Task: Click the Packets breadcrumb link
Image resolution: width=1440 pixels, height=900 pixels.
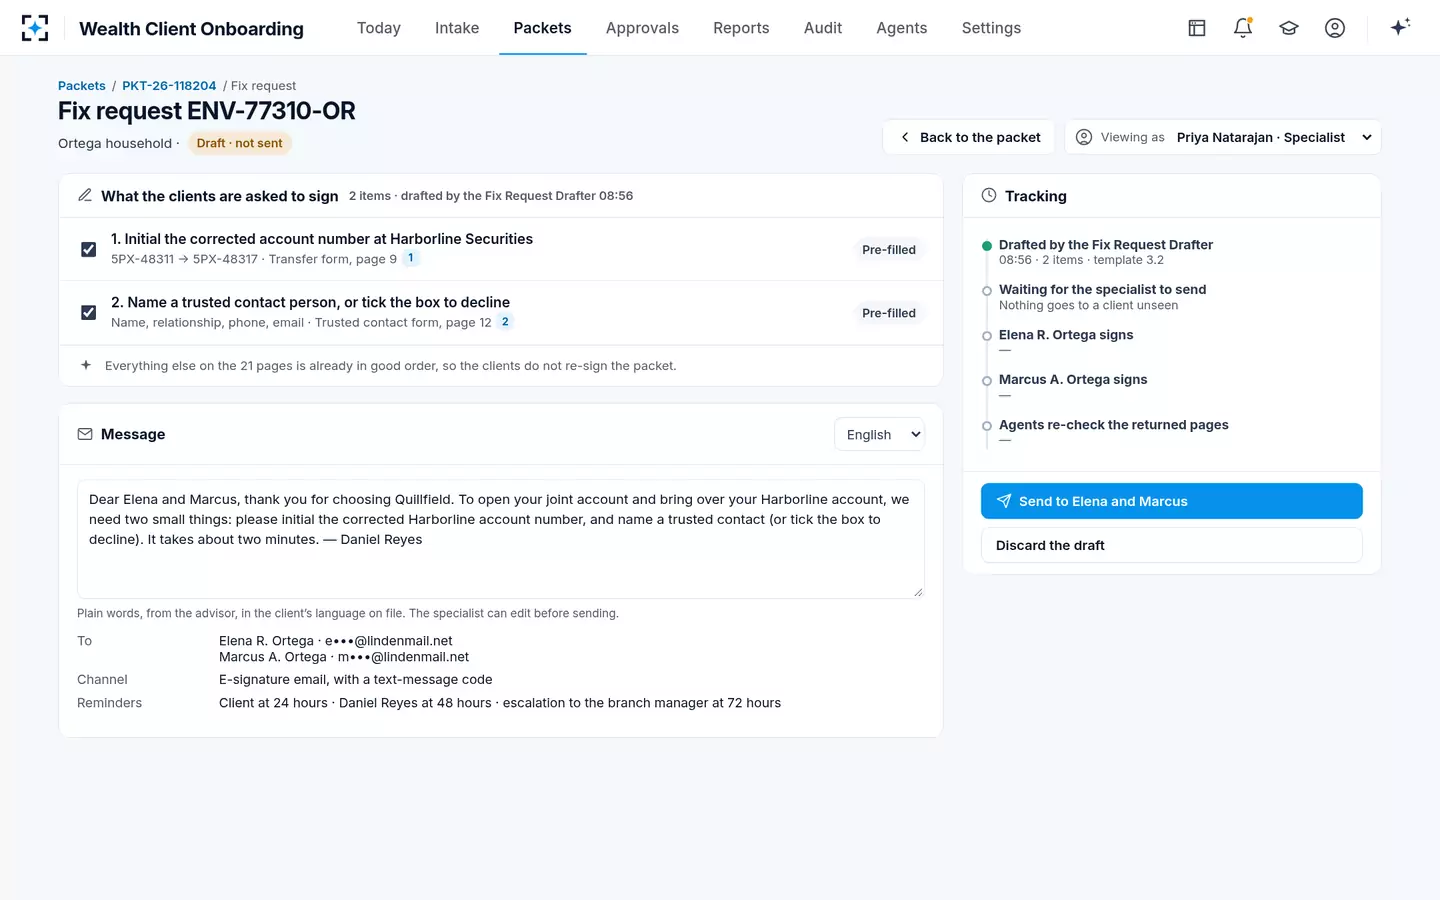Action: (x=82, y=86)
